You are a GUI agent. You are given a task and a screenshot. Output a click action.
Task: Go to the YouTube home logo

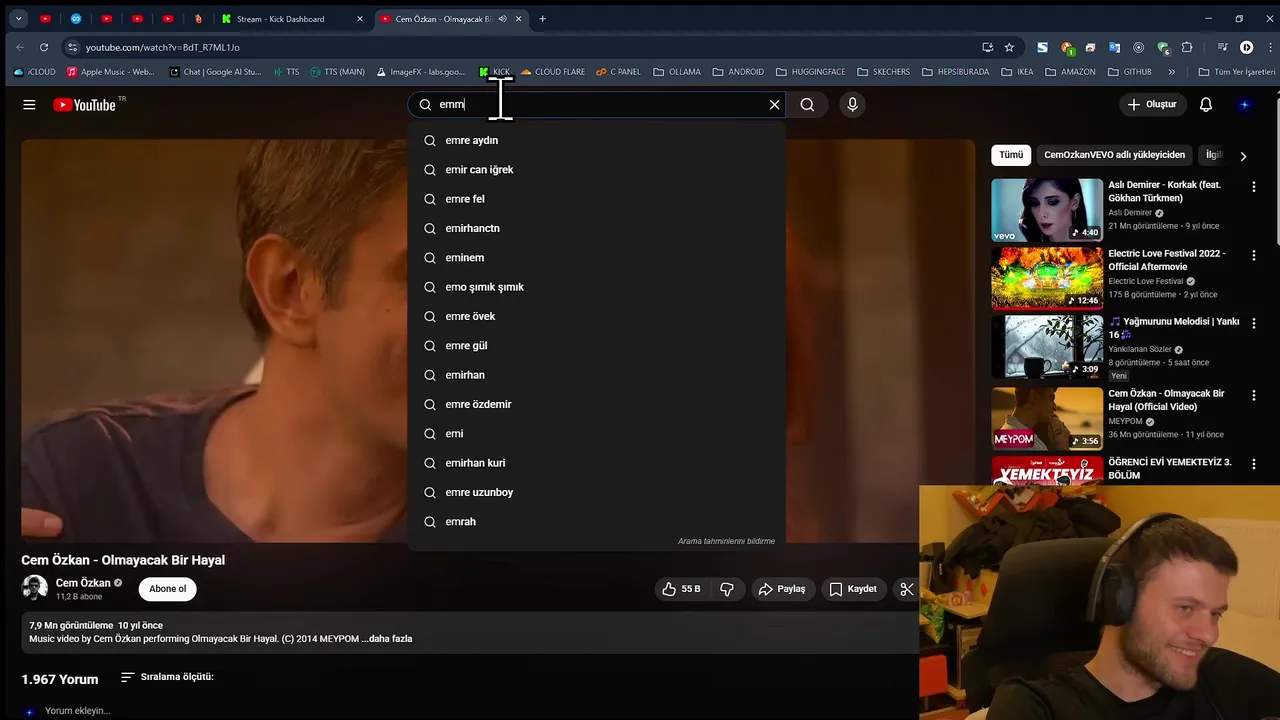click(x=84, y=105)
